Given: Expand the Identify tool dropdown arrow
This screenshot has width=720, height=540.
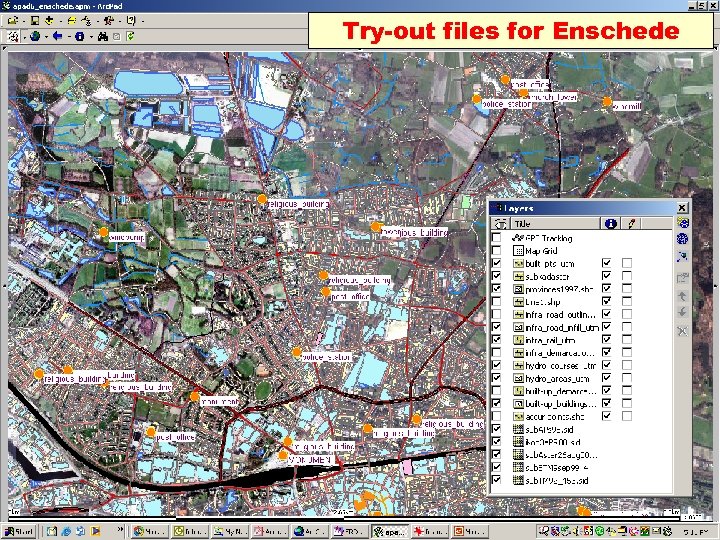Looking at the screenshot, I should point(90,36).
